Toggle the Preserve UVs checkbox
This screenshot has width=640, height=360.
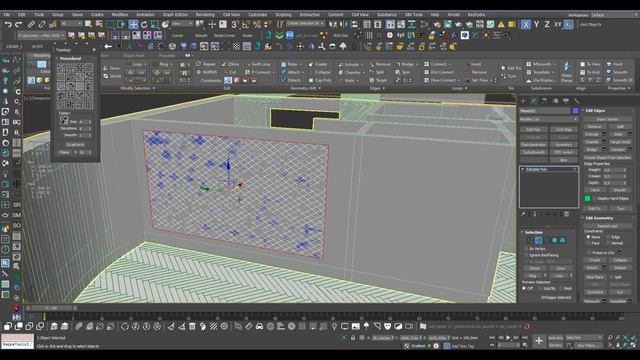pos(589,253)
